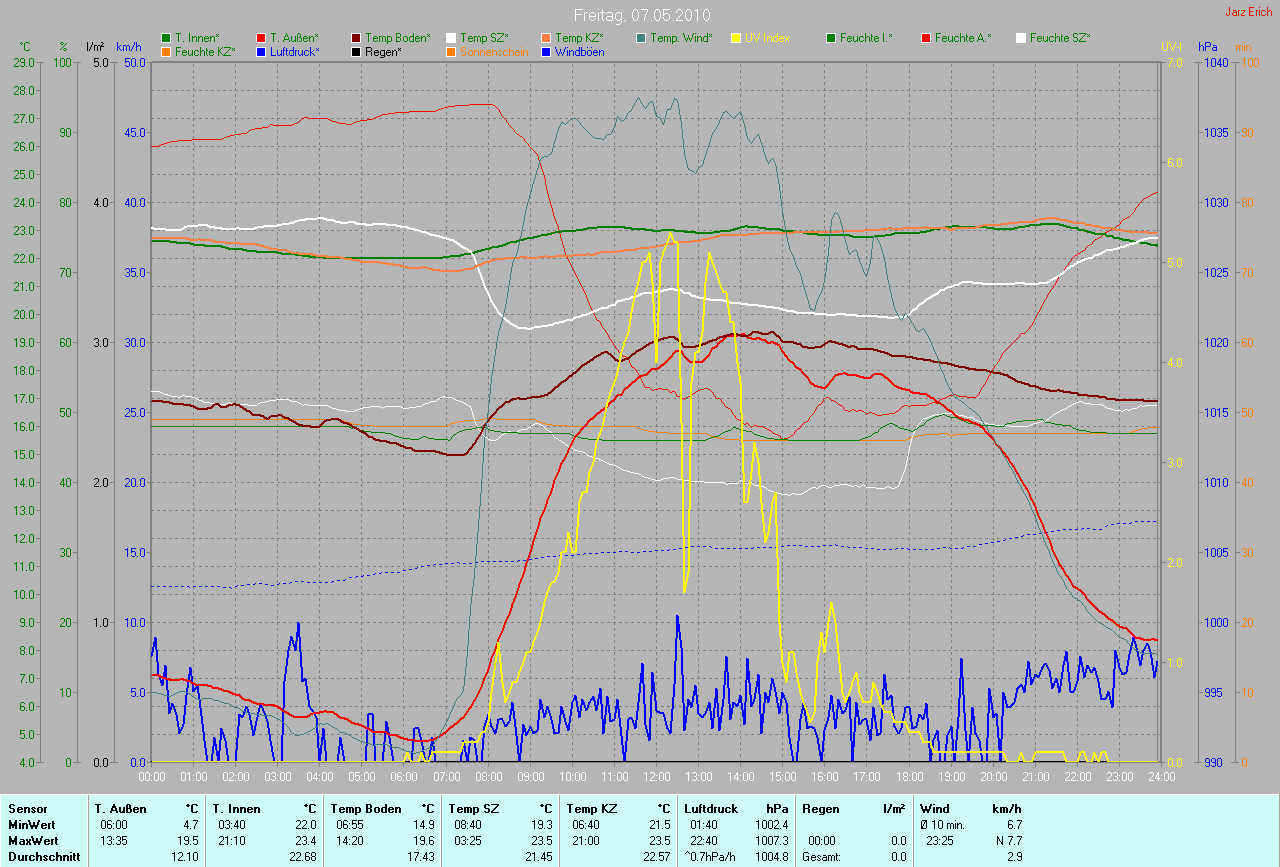
Task: Select the 'Temp. Wind*' legend label
Action: click(x=682, y=38)
